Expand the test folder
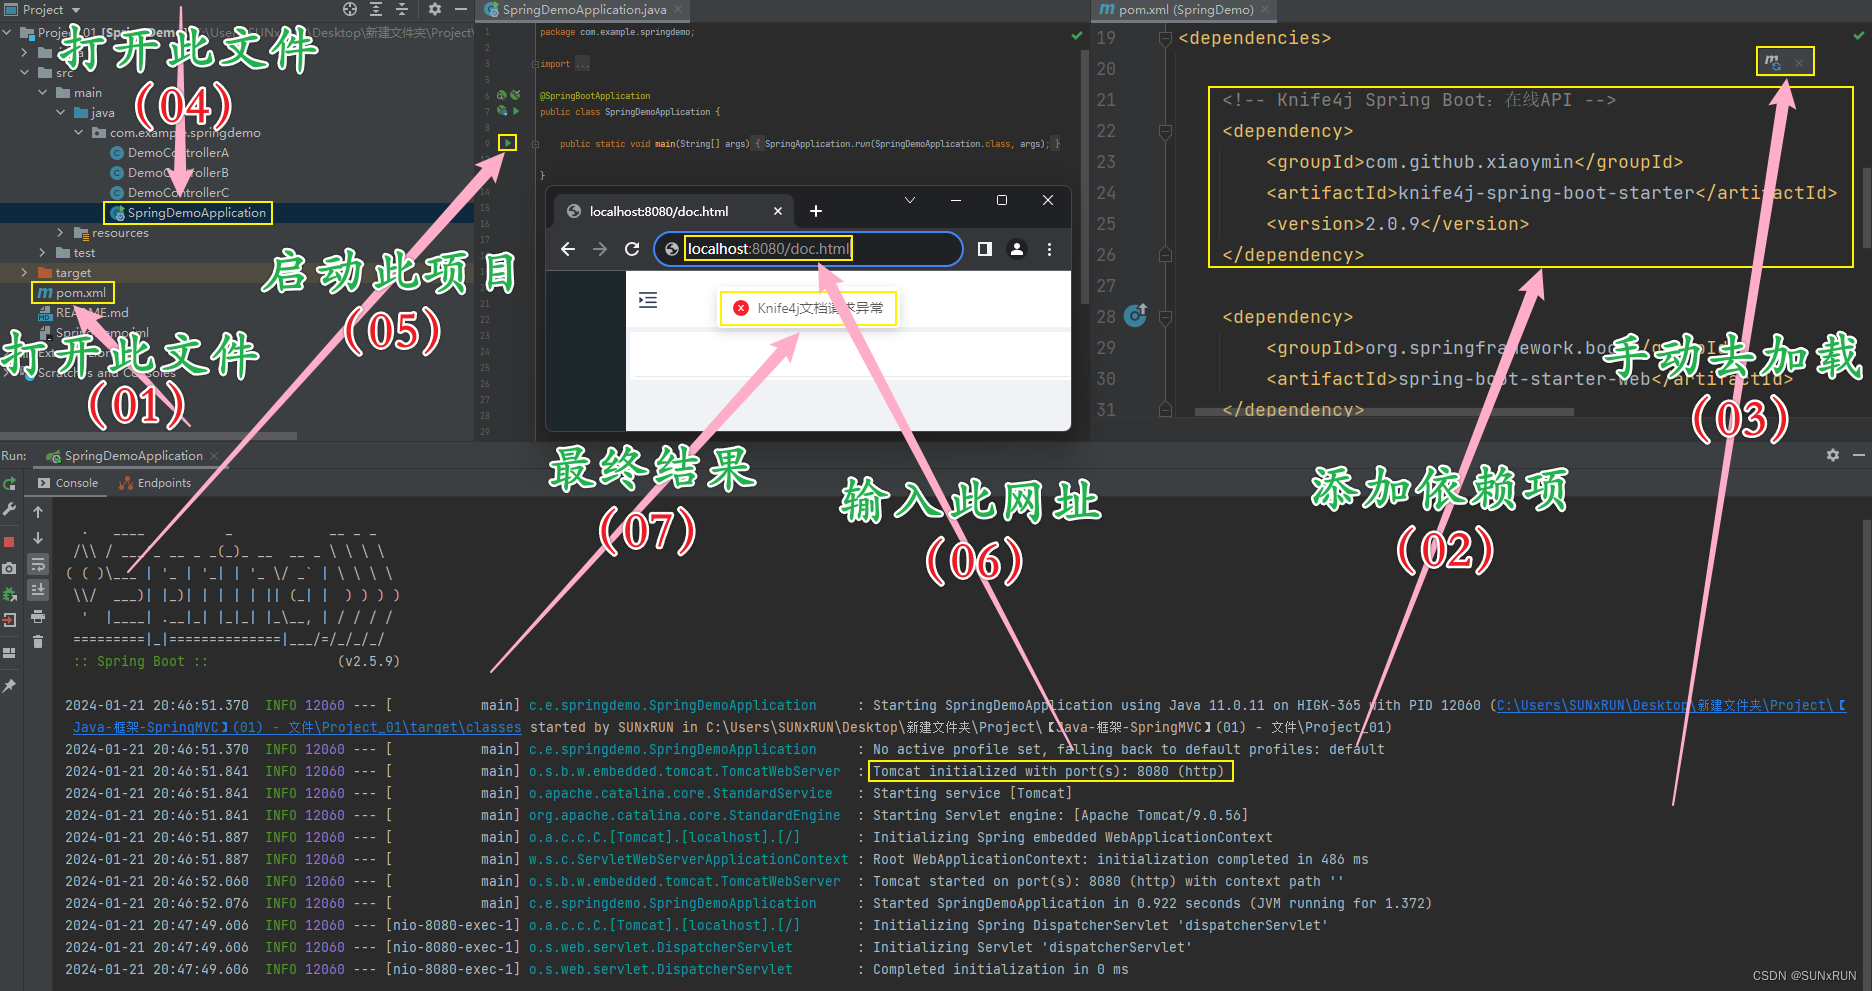The width and height of the screenshot is (1872, 991). pos(42,253)
